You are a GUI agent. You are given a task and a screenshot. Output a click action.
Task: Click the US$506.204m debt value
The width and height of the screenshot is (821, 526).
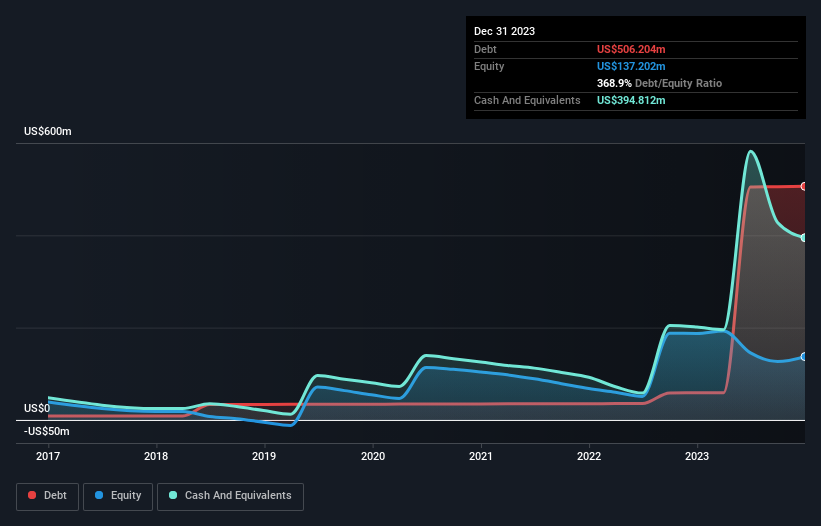tap(631, 49)
